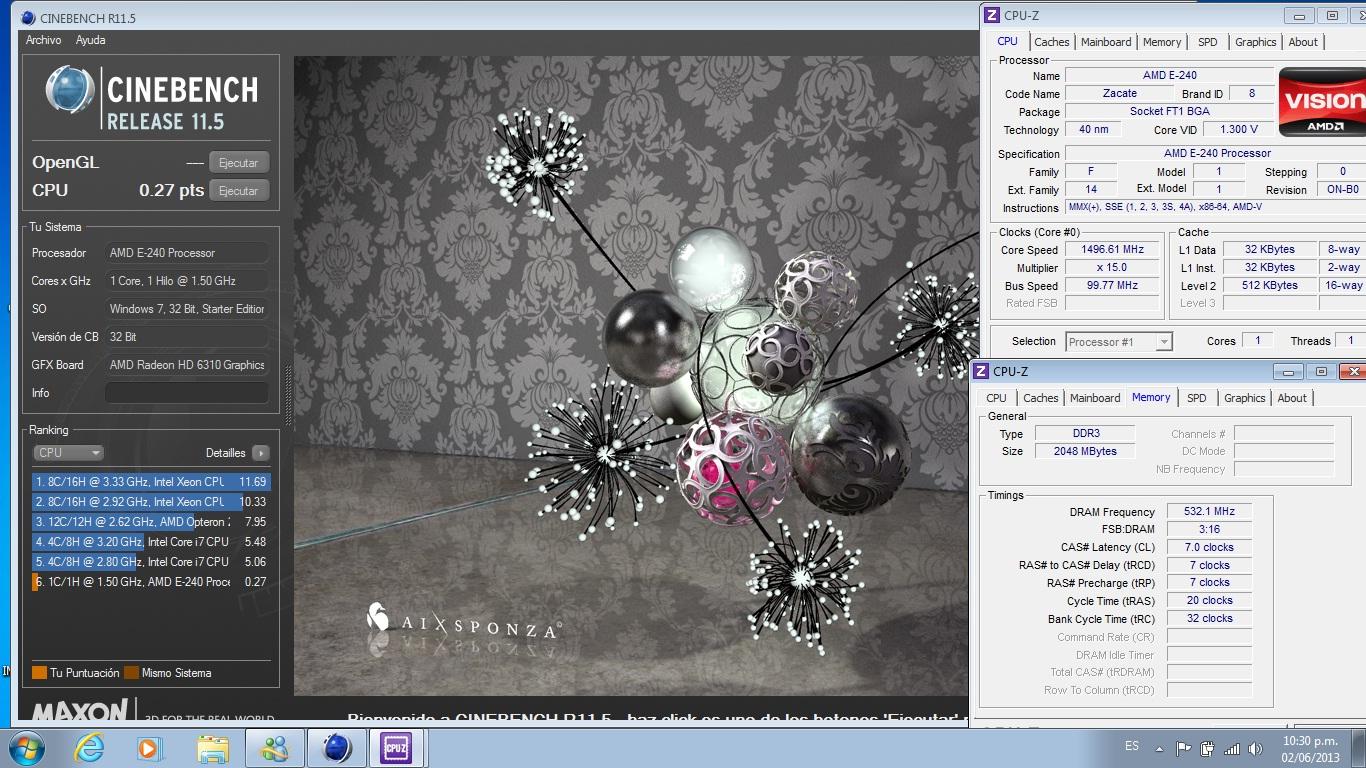Launch Internet Explorer from taskbar
1366x768 pixels.
[x=89, y=748]
